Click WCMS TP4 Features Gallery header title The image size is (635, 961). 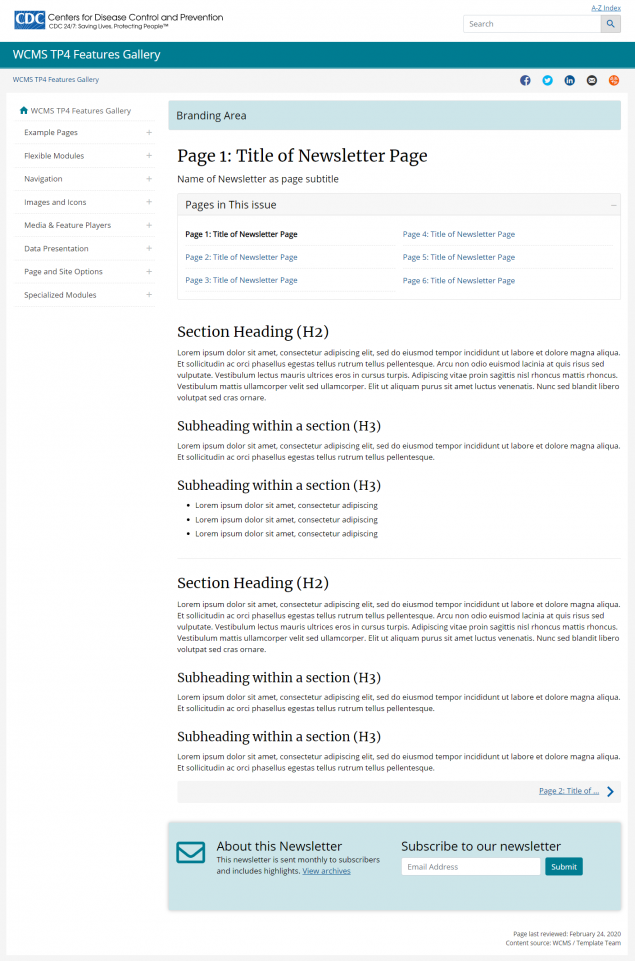[x=86, y=55]
